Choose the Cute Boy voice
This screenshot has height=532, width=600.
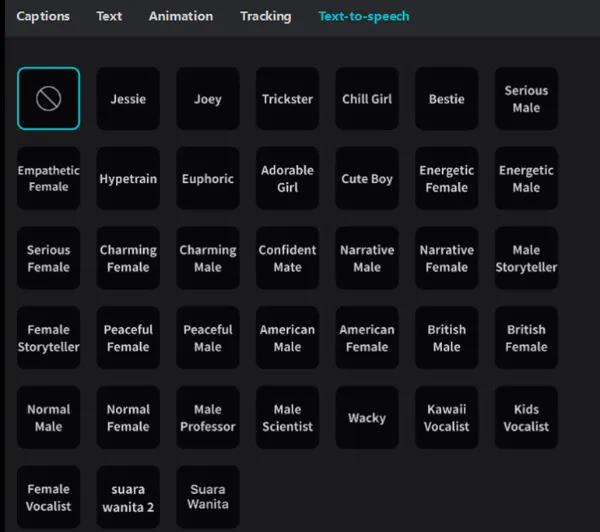click(367, 178)
